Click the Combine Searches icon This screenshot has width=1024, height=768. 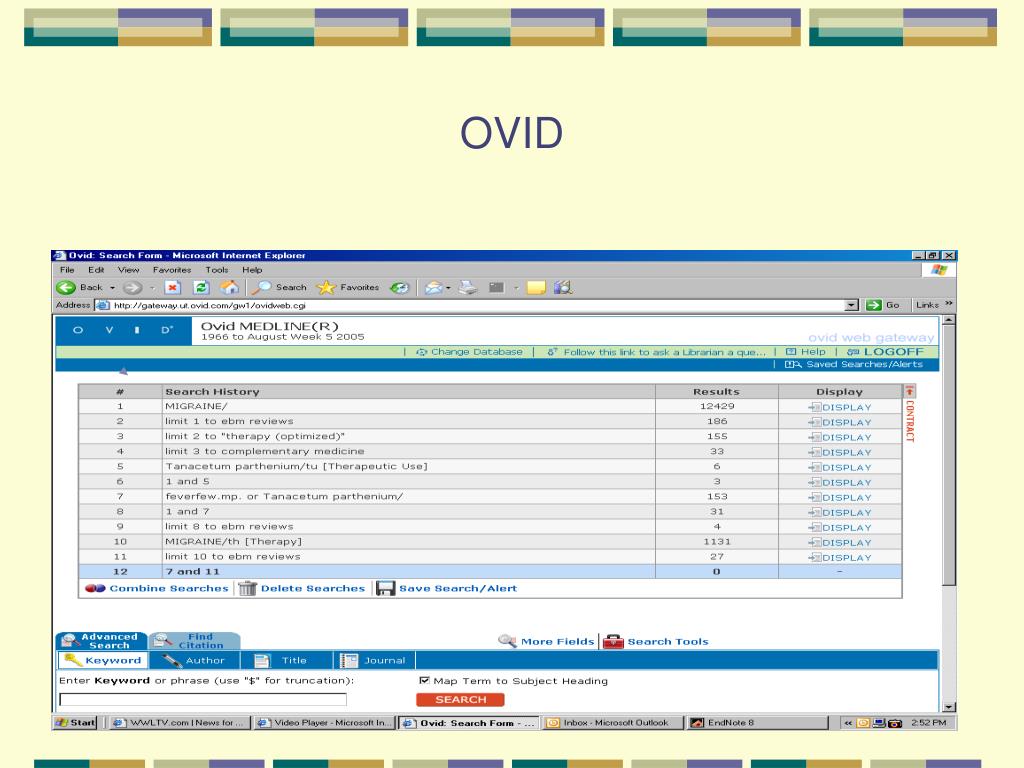(95, 588)
